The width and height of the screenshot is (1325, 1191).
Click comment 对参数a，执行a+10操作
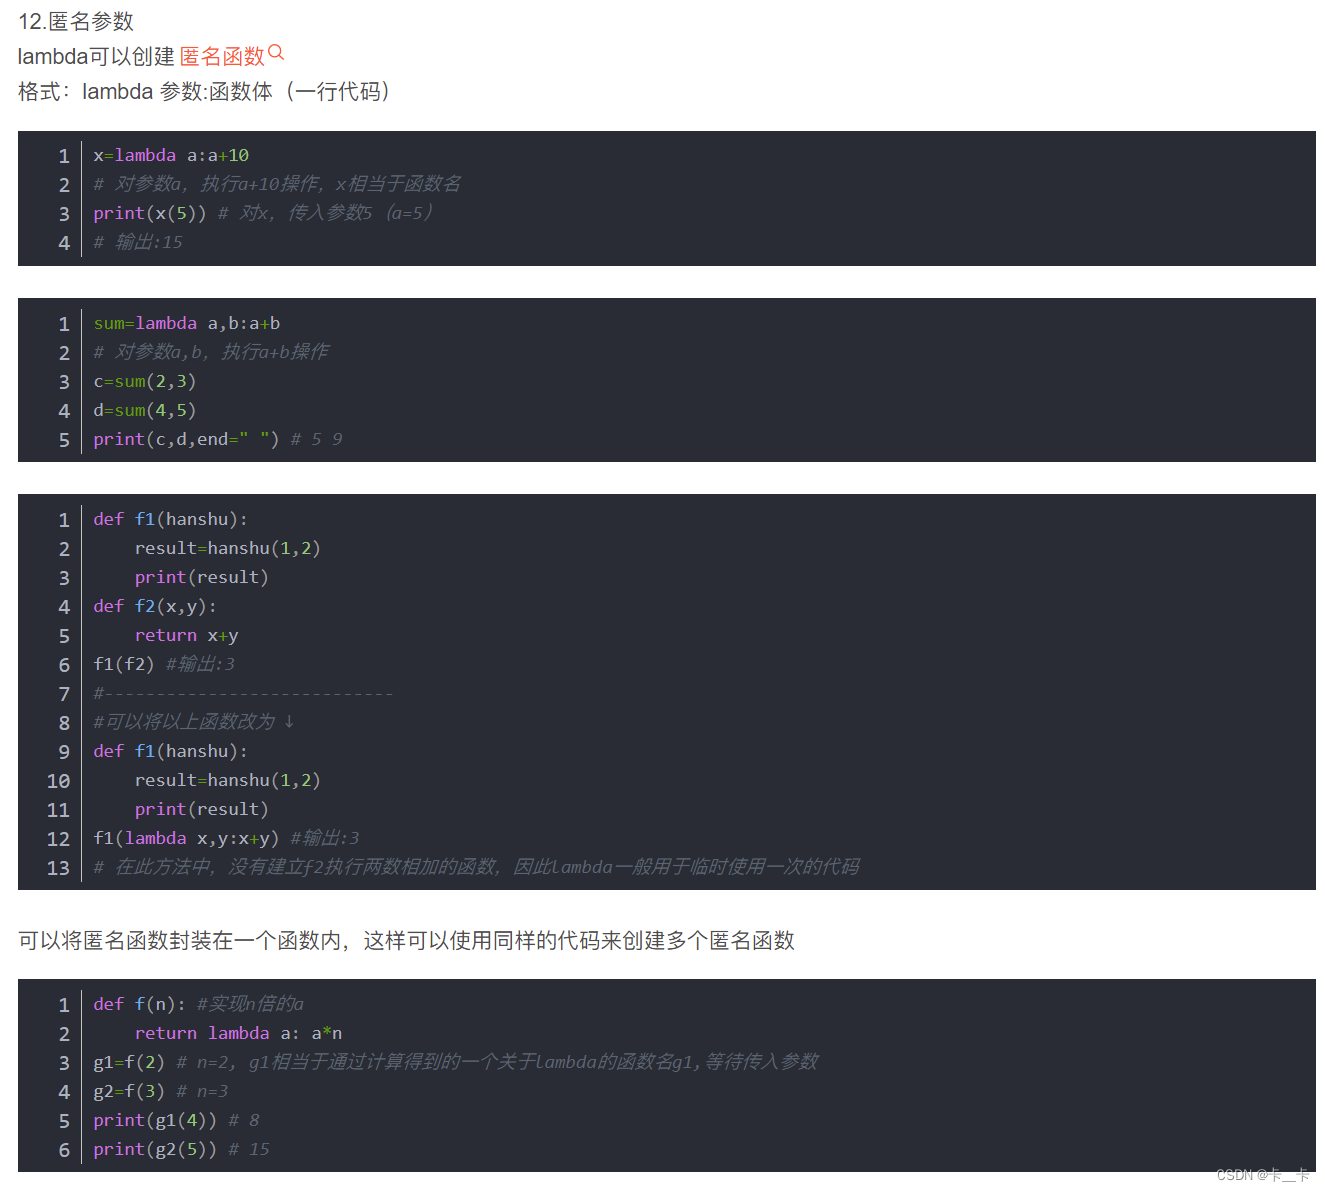coord(277,184)
